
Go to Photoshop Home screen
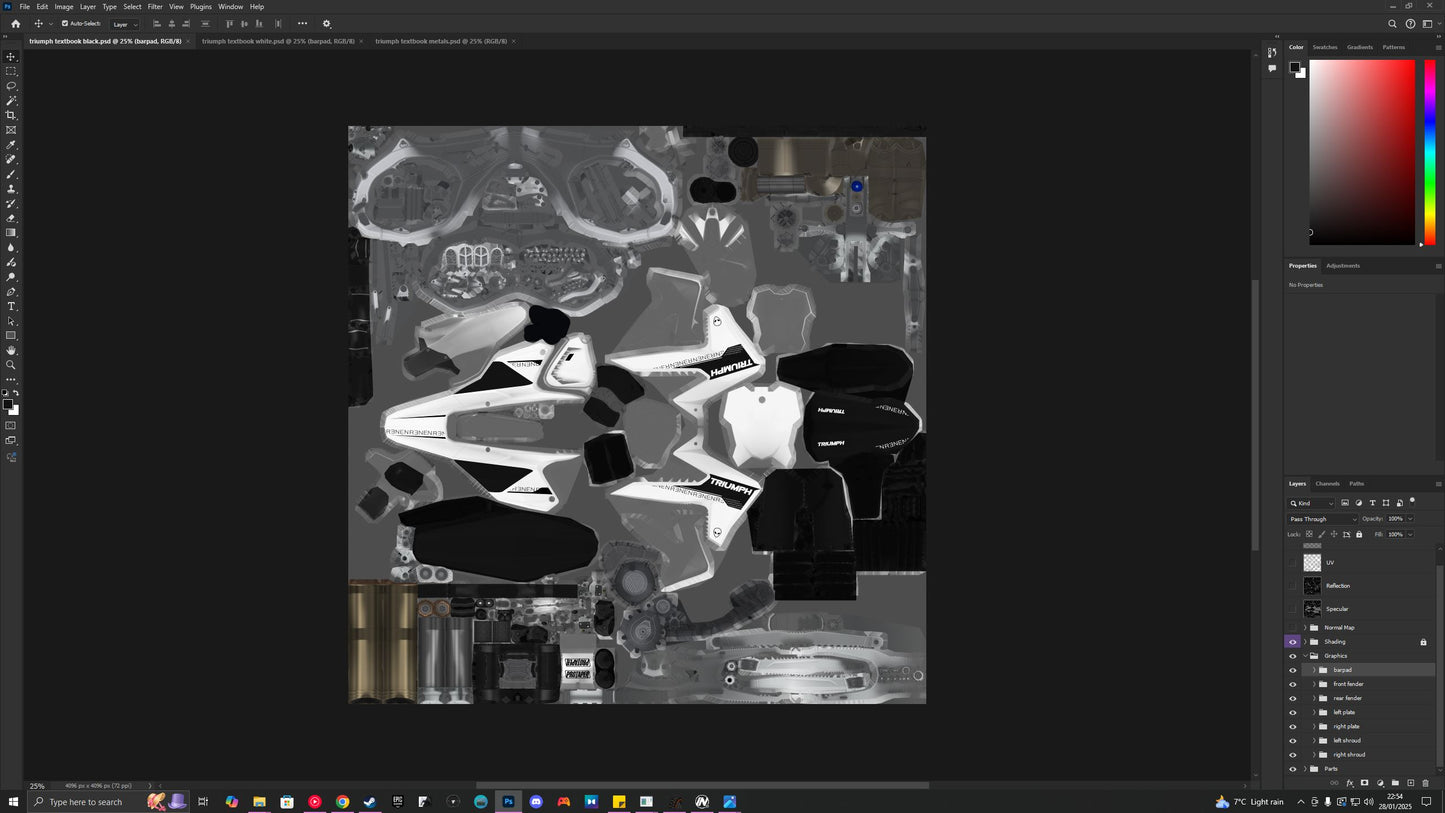pyautogui.click(x=15, y=24)
